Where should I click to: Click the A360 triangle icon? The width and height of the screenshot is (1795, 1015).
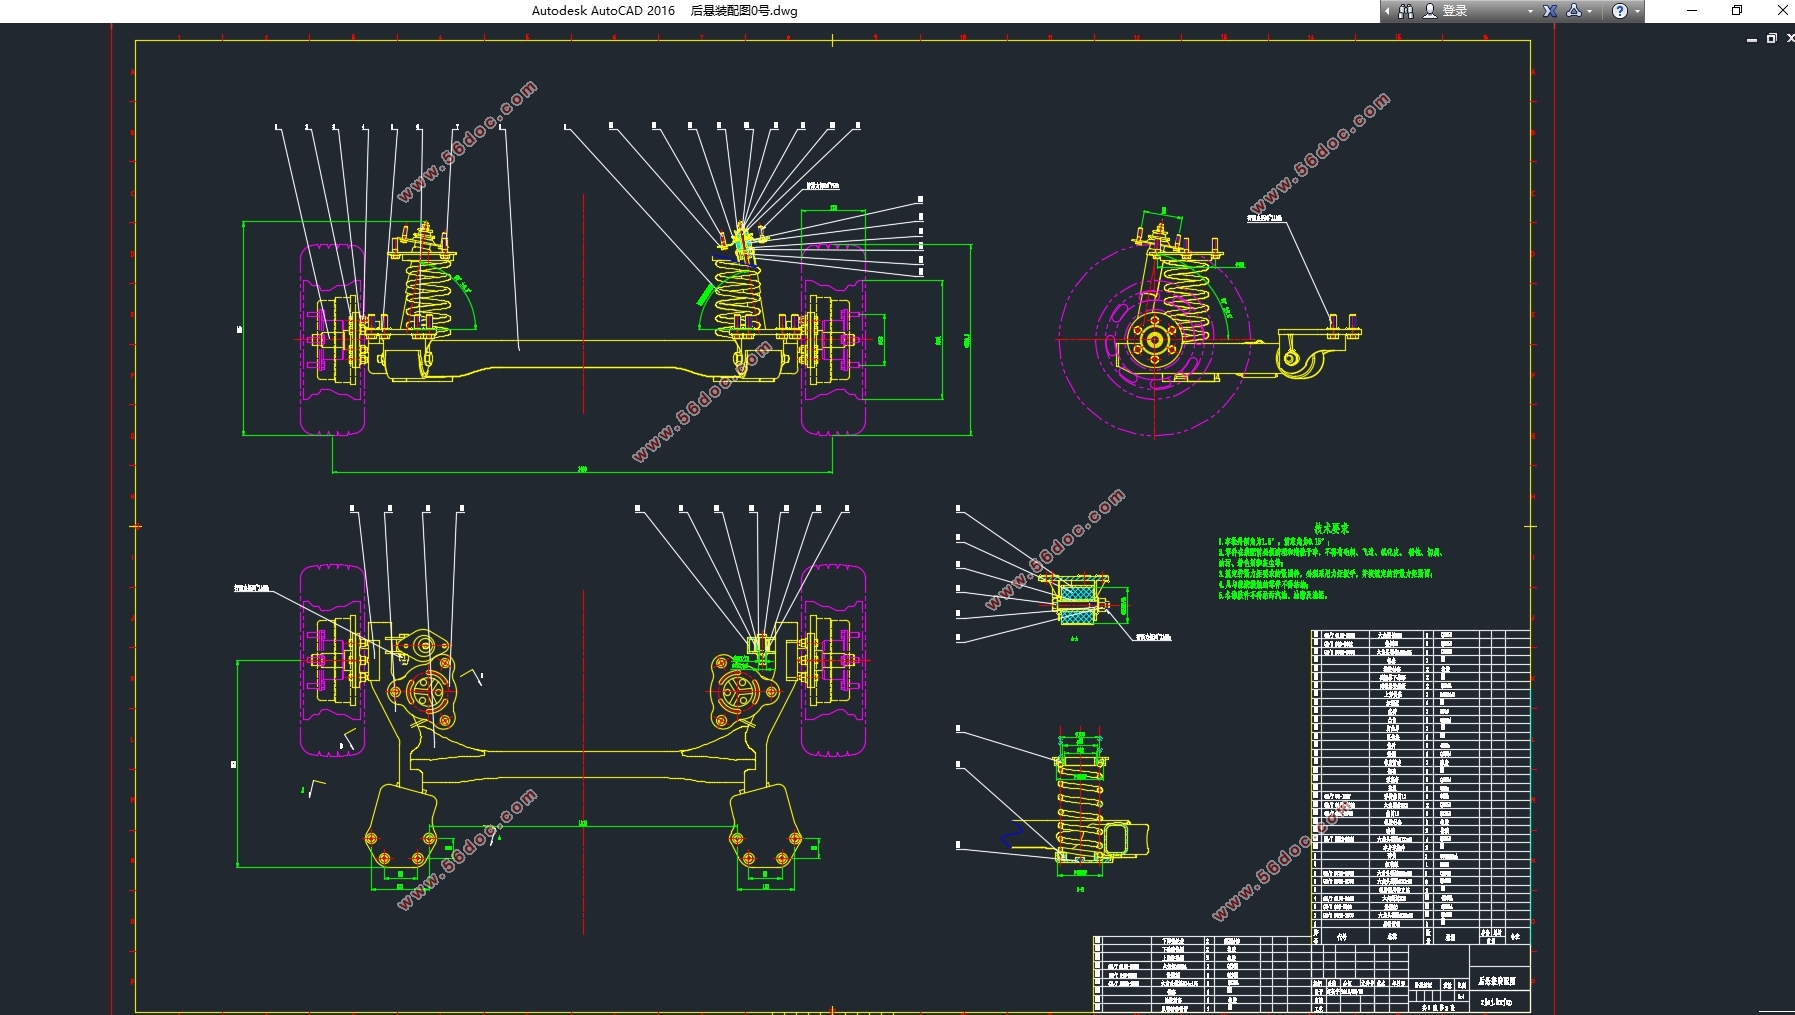coord(1574,11)
